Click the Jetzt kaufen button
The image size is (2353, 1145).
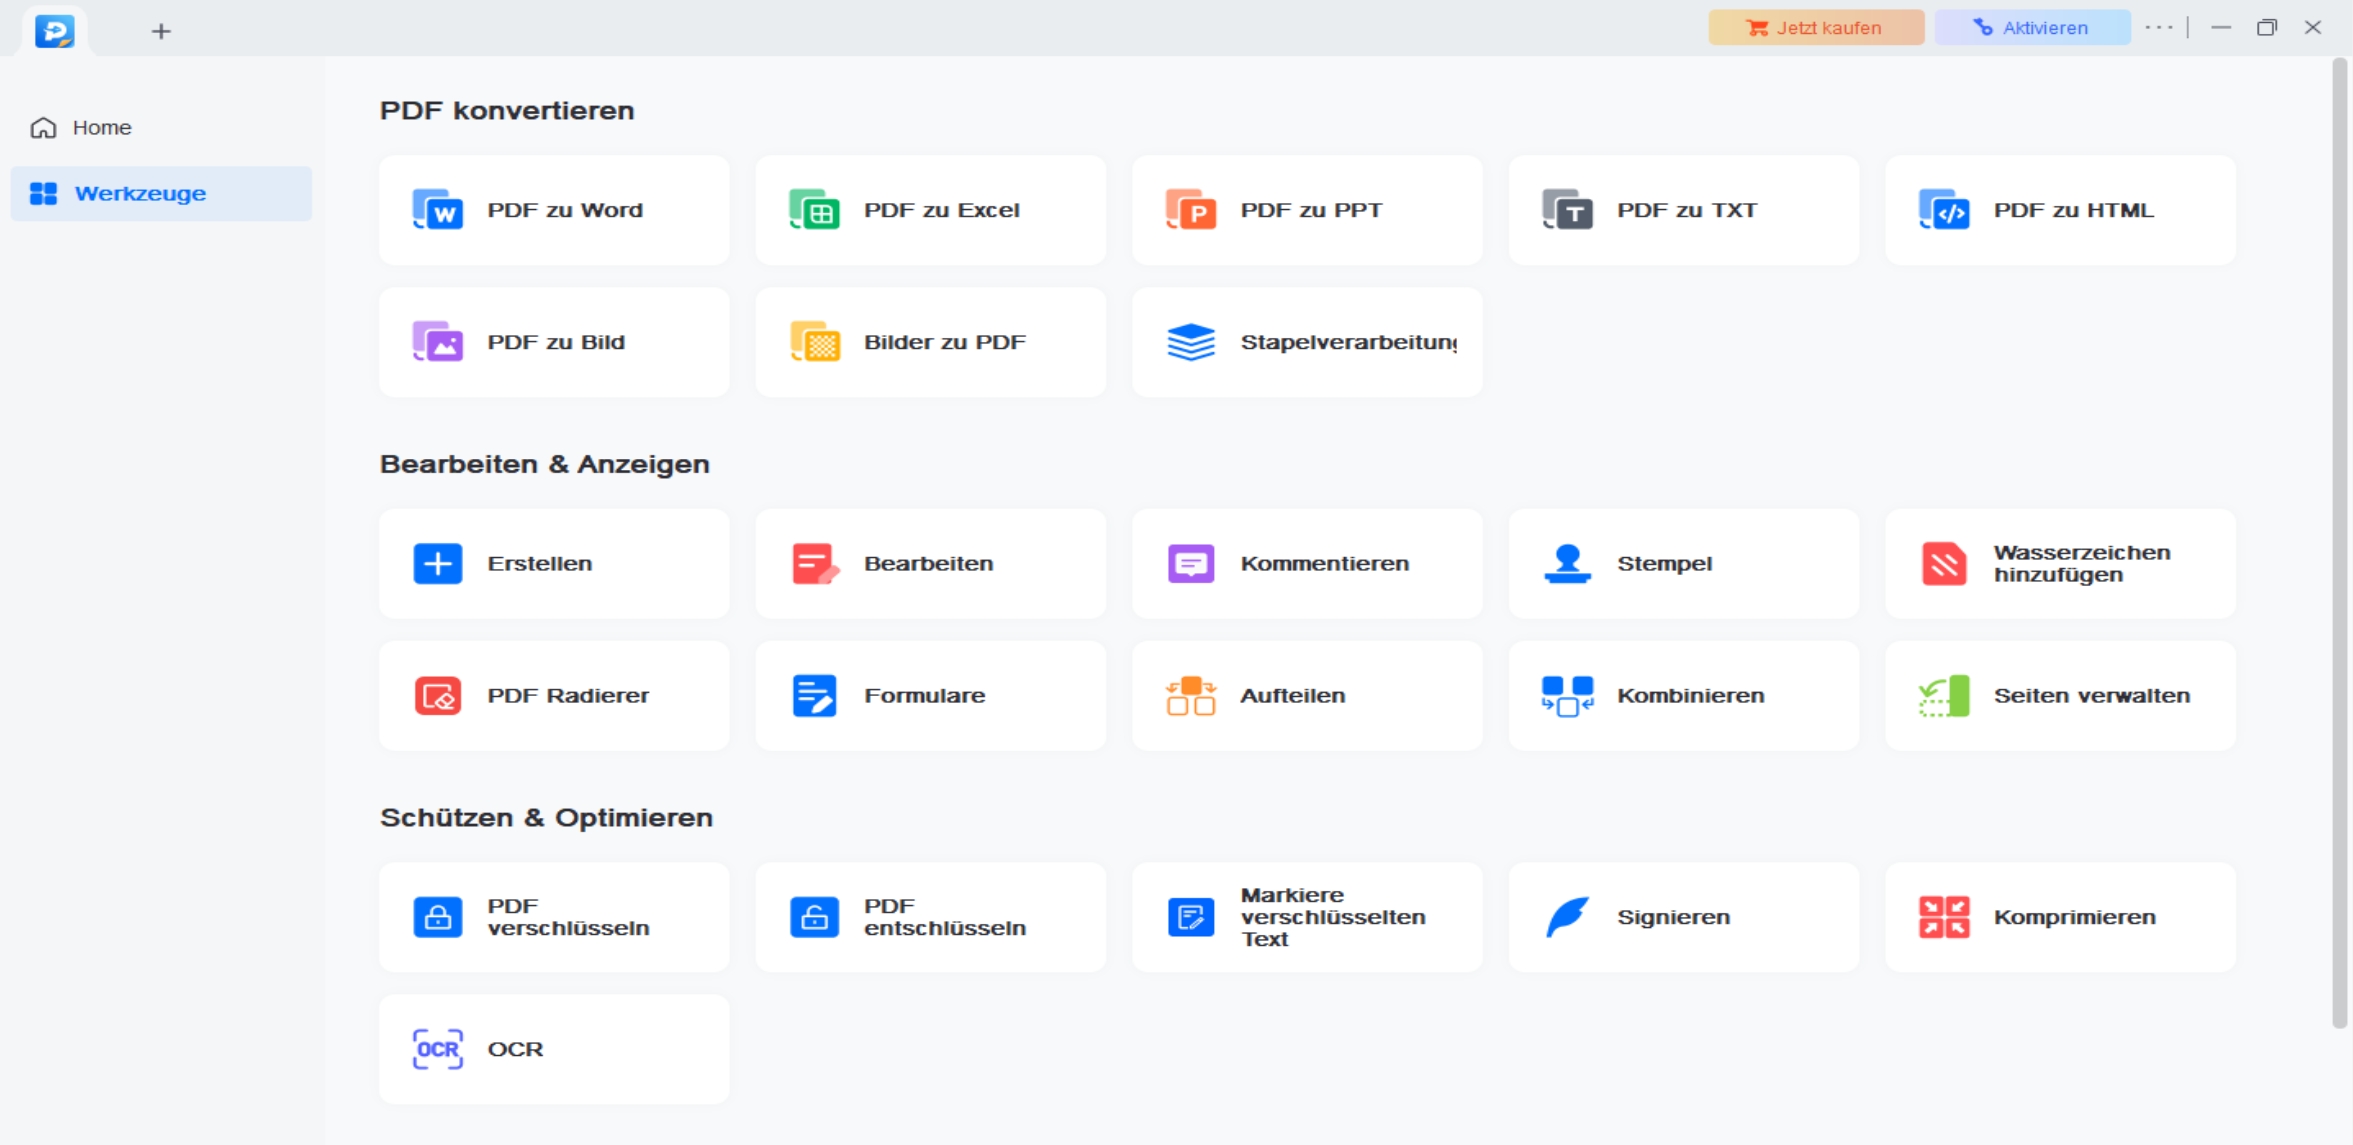pyautogui.click(x=1815, y=28)
